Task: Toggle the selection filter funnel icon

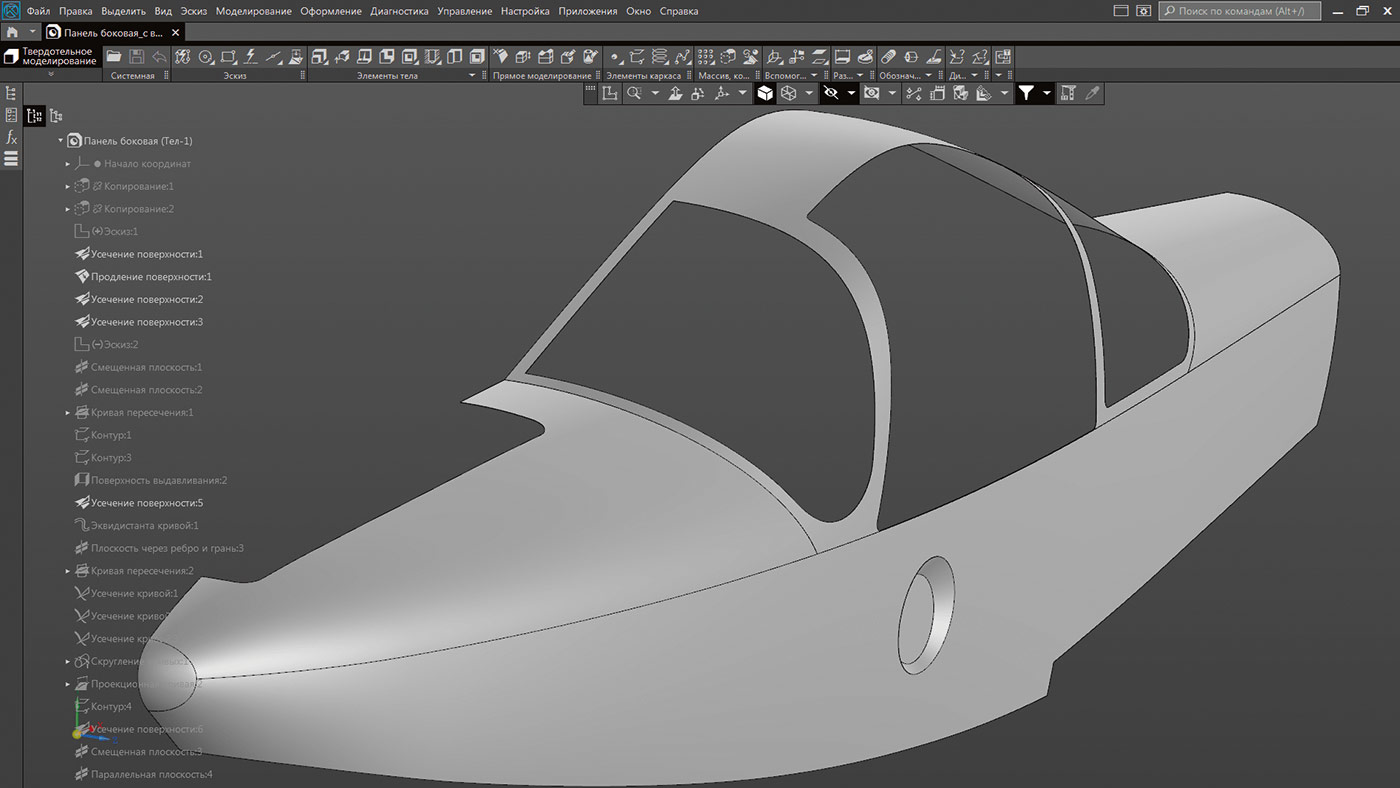Action: pos(1027,93)
